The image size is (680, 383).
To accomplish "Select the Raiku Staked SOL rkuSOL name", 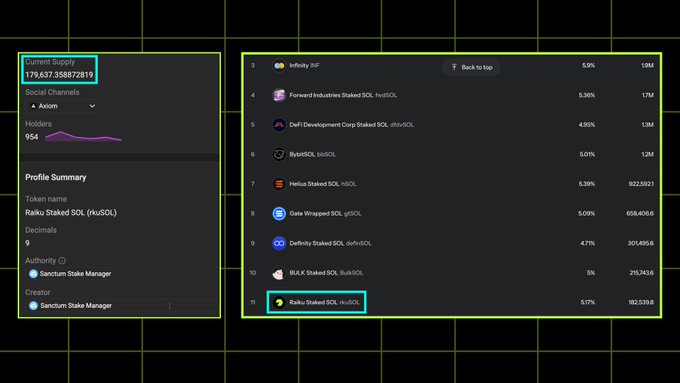I will [x=324, y=302].
